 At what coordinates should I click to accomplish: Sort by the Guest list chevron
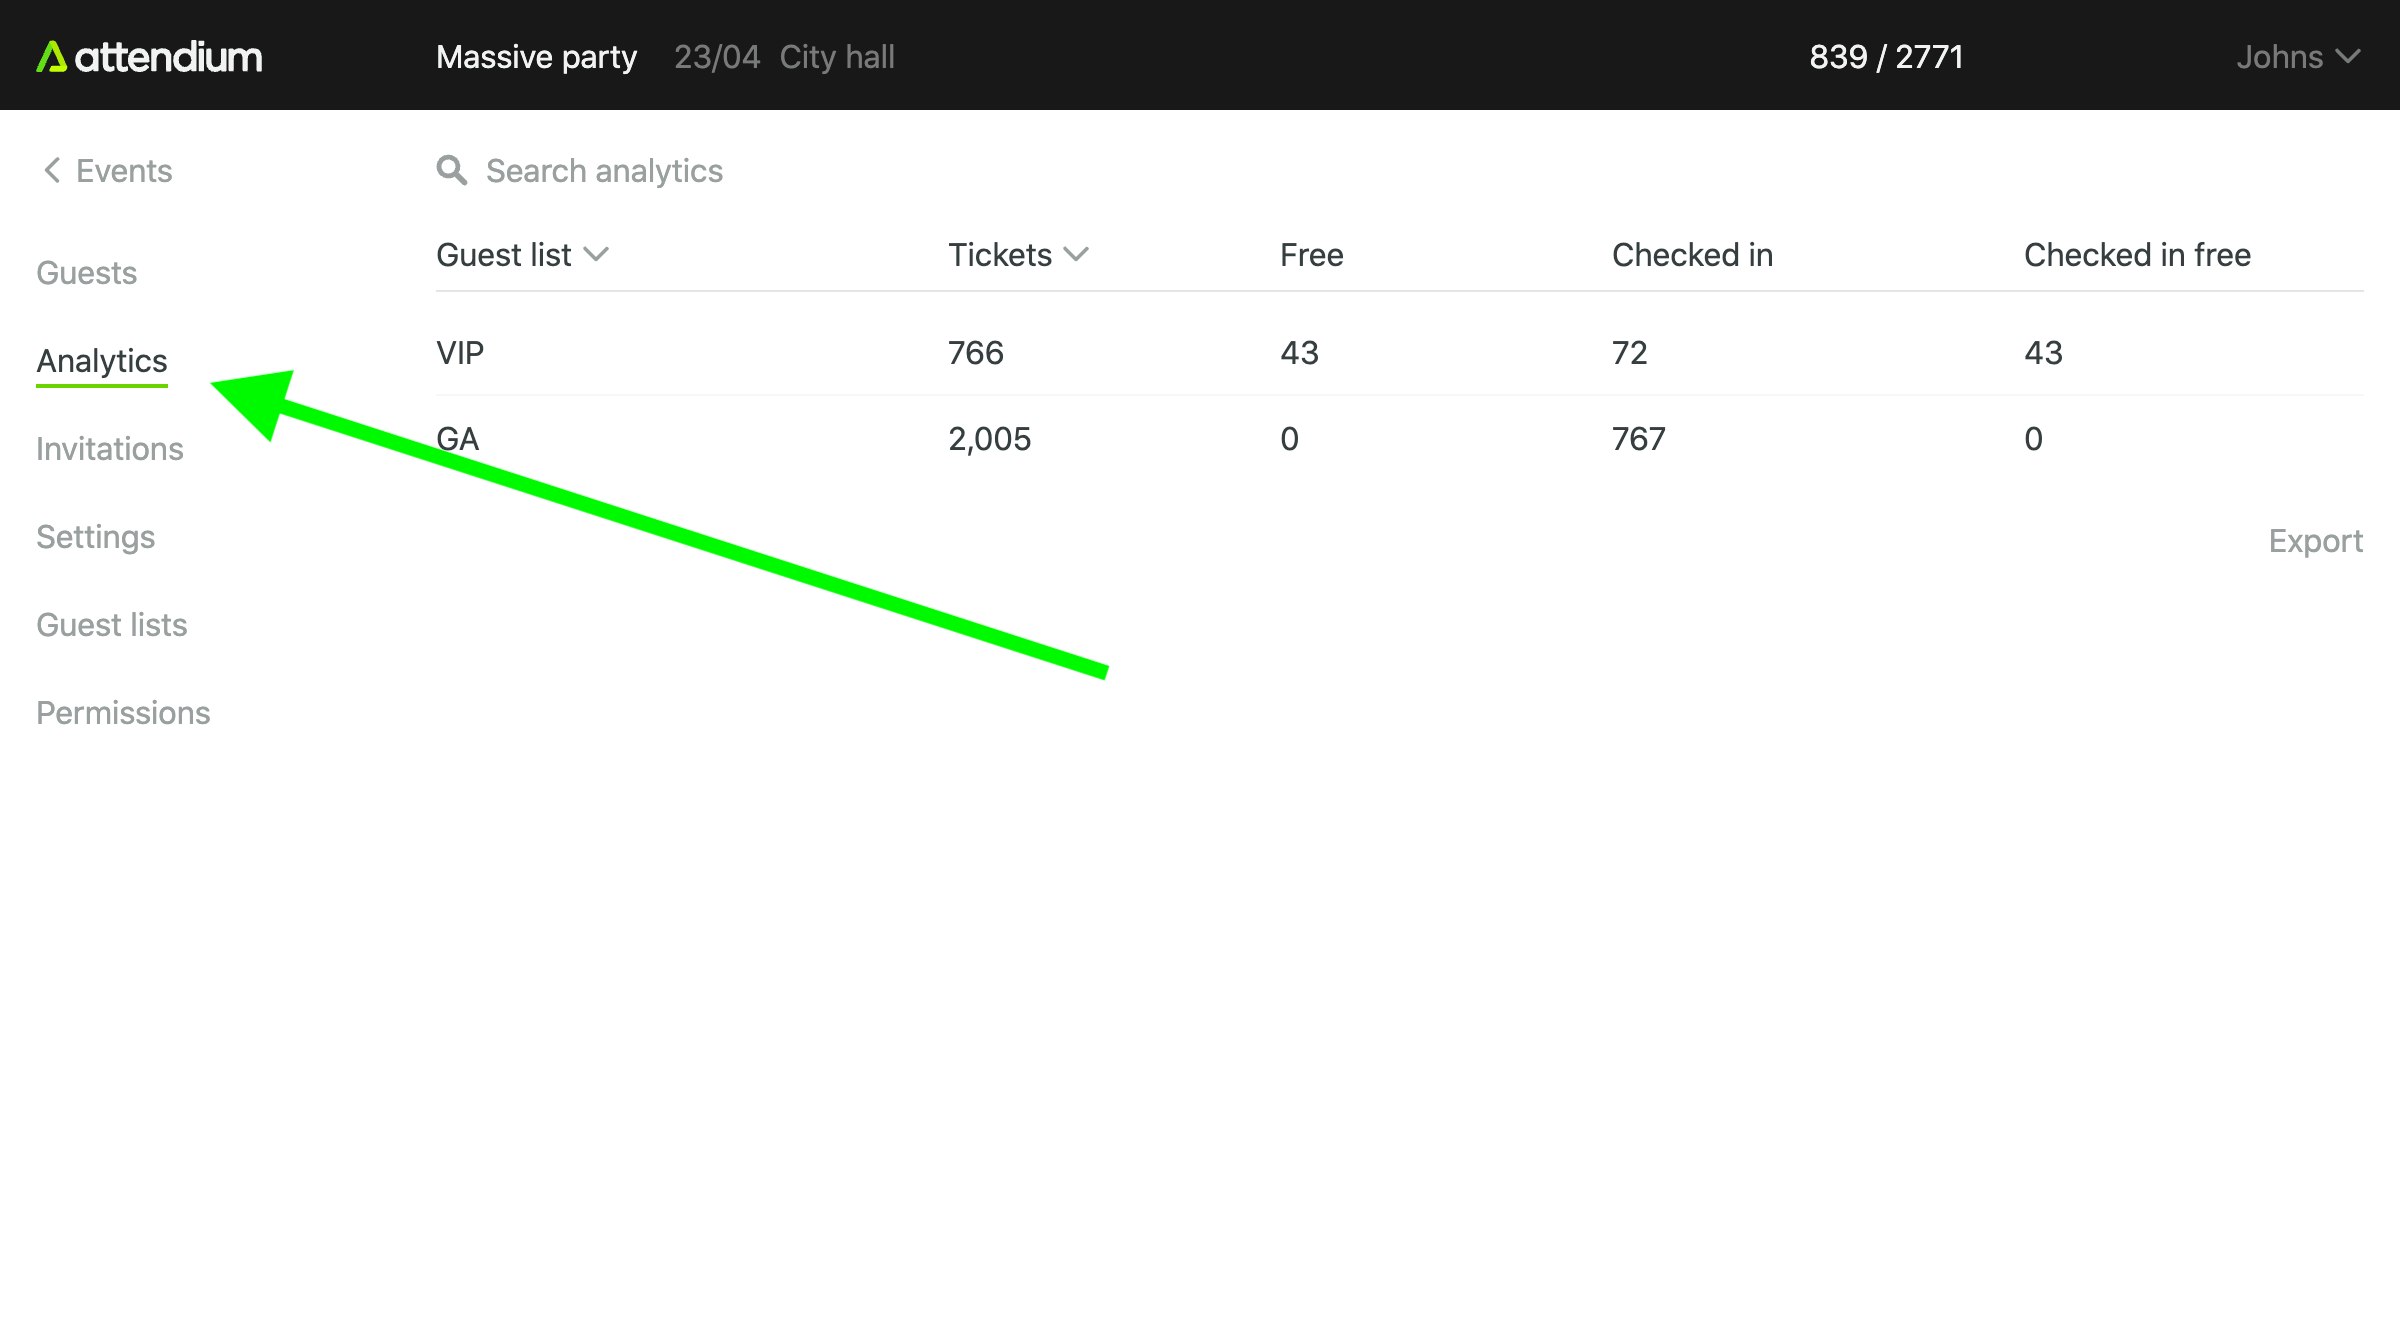pyautogui.click(x=596, y=255)
